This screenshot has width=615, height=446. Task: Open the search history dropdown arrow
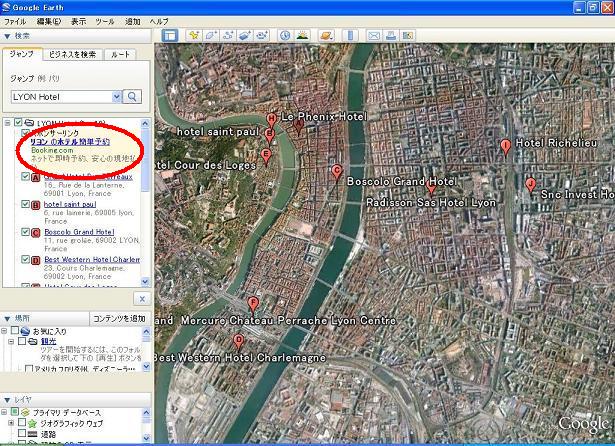pos(116,96)
